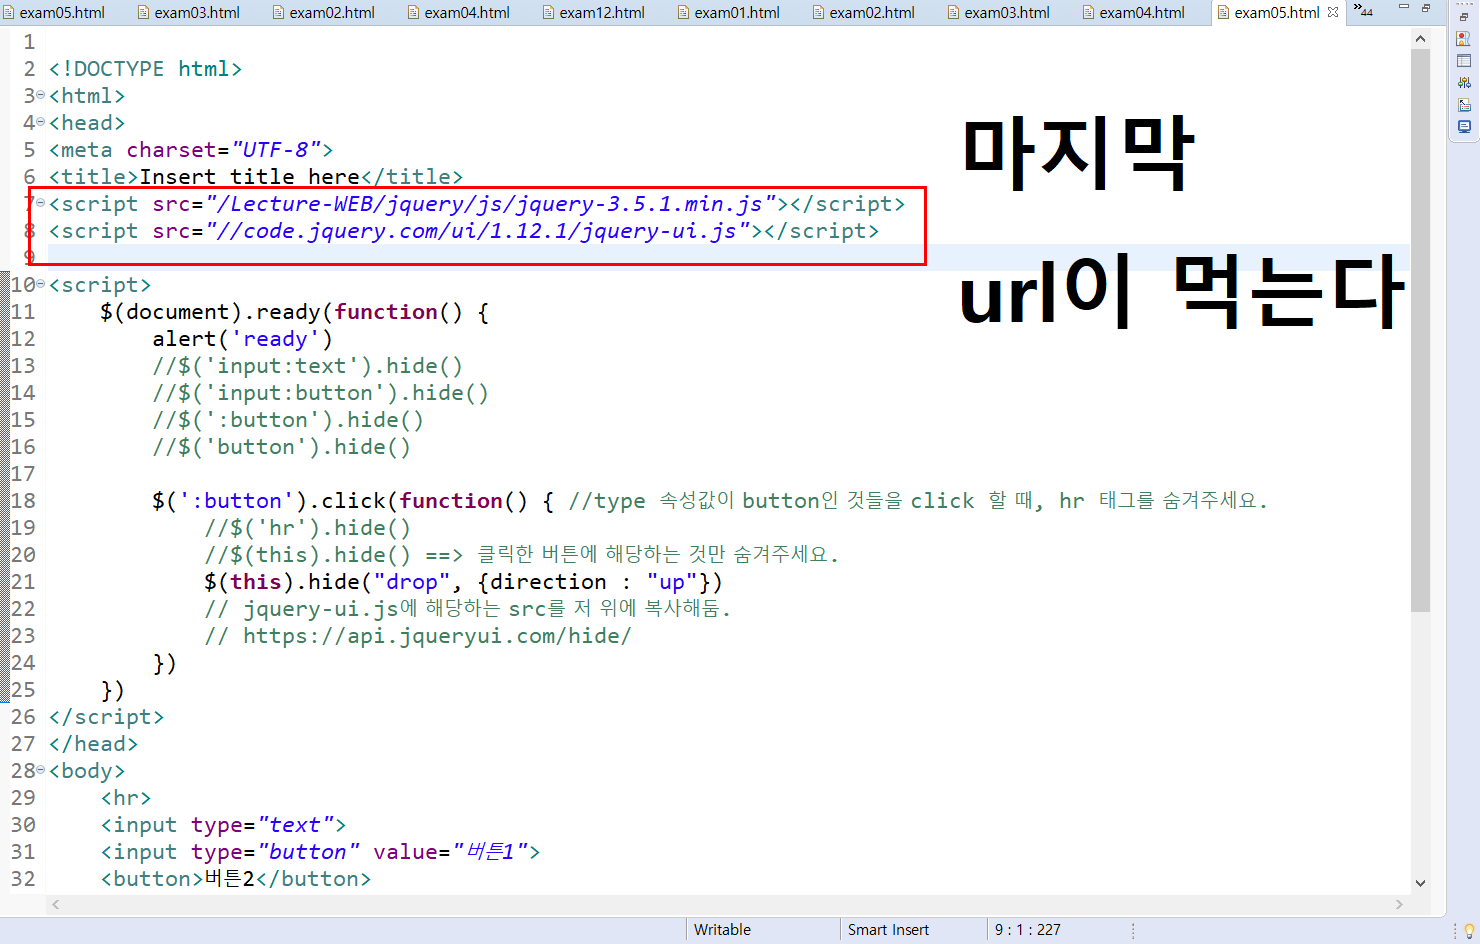Click the Smart Insert status bar entry
This screenshot has height=944, width=1480.
coord(888,930)
